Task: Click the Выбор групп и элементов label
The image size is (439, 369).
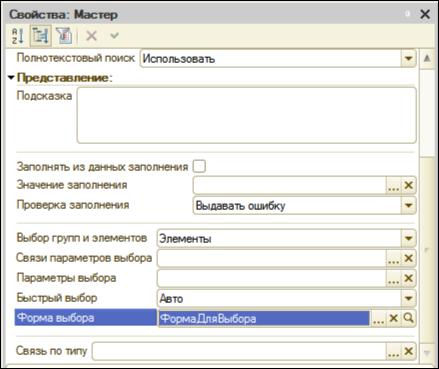Action: (x=82, y=238)
